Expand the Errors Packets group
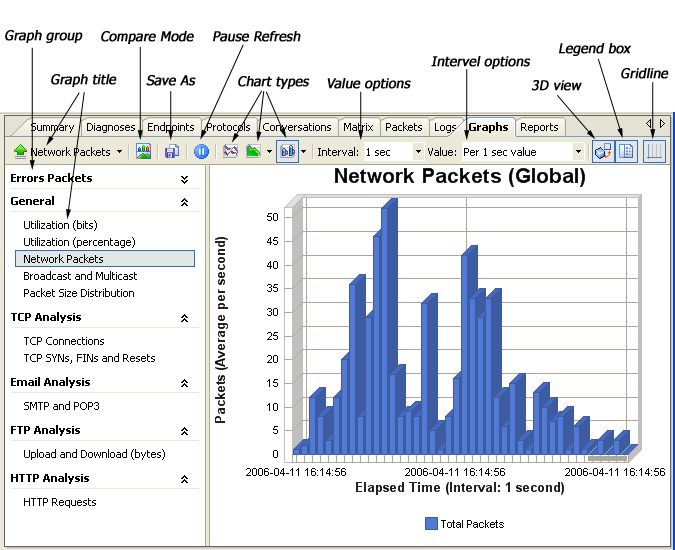 [185, 179]
